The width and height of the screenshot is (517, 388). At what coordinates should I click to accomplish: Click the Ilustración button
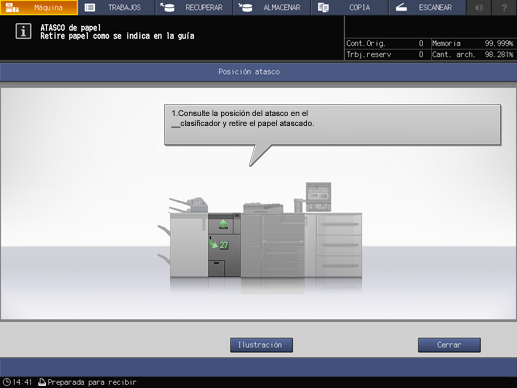click(261, 345)
